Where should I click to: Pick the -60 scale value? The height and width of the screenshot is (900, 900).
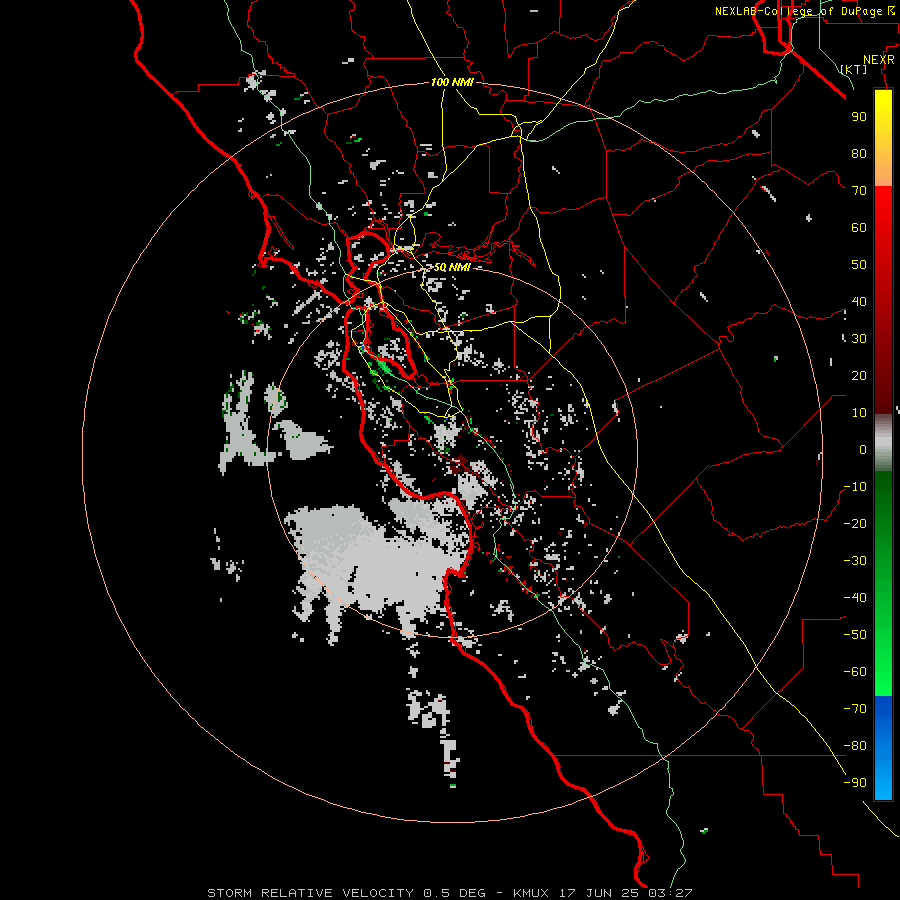pyautogui.click(x=855, y=672)
